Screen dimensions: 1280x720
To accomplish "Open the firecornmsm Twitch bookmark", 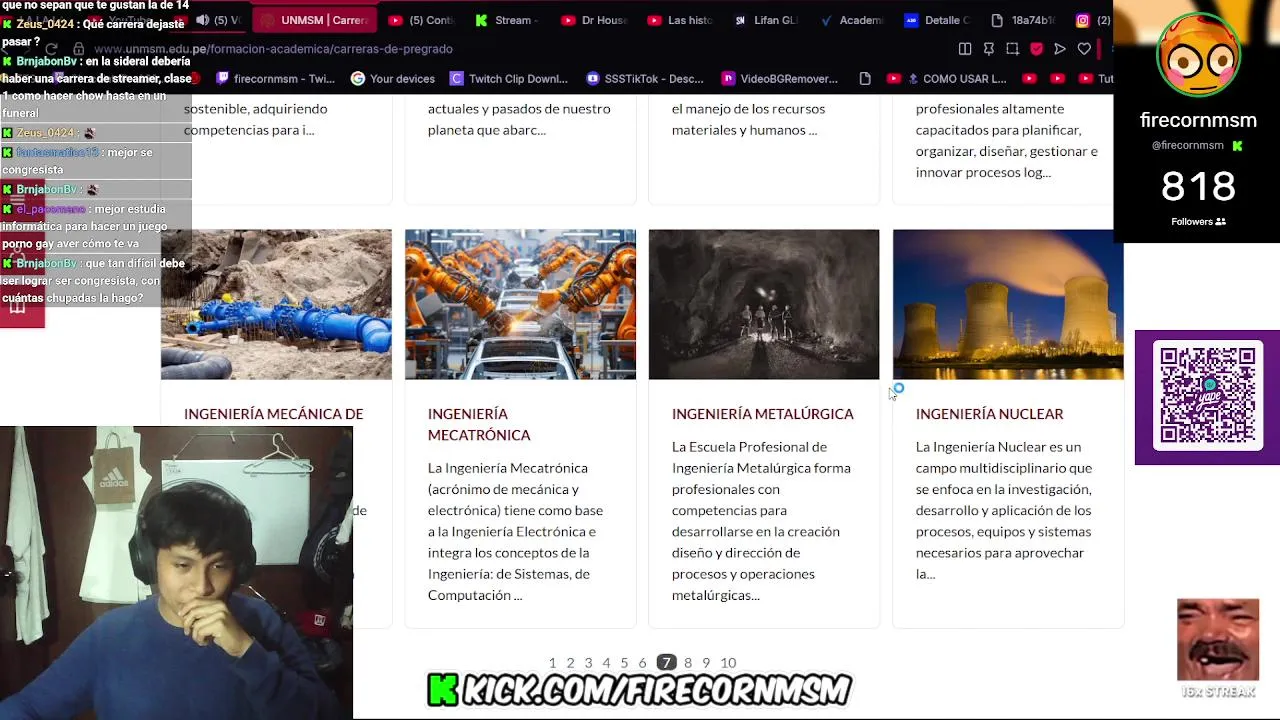I will (275, 78).
